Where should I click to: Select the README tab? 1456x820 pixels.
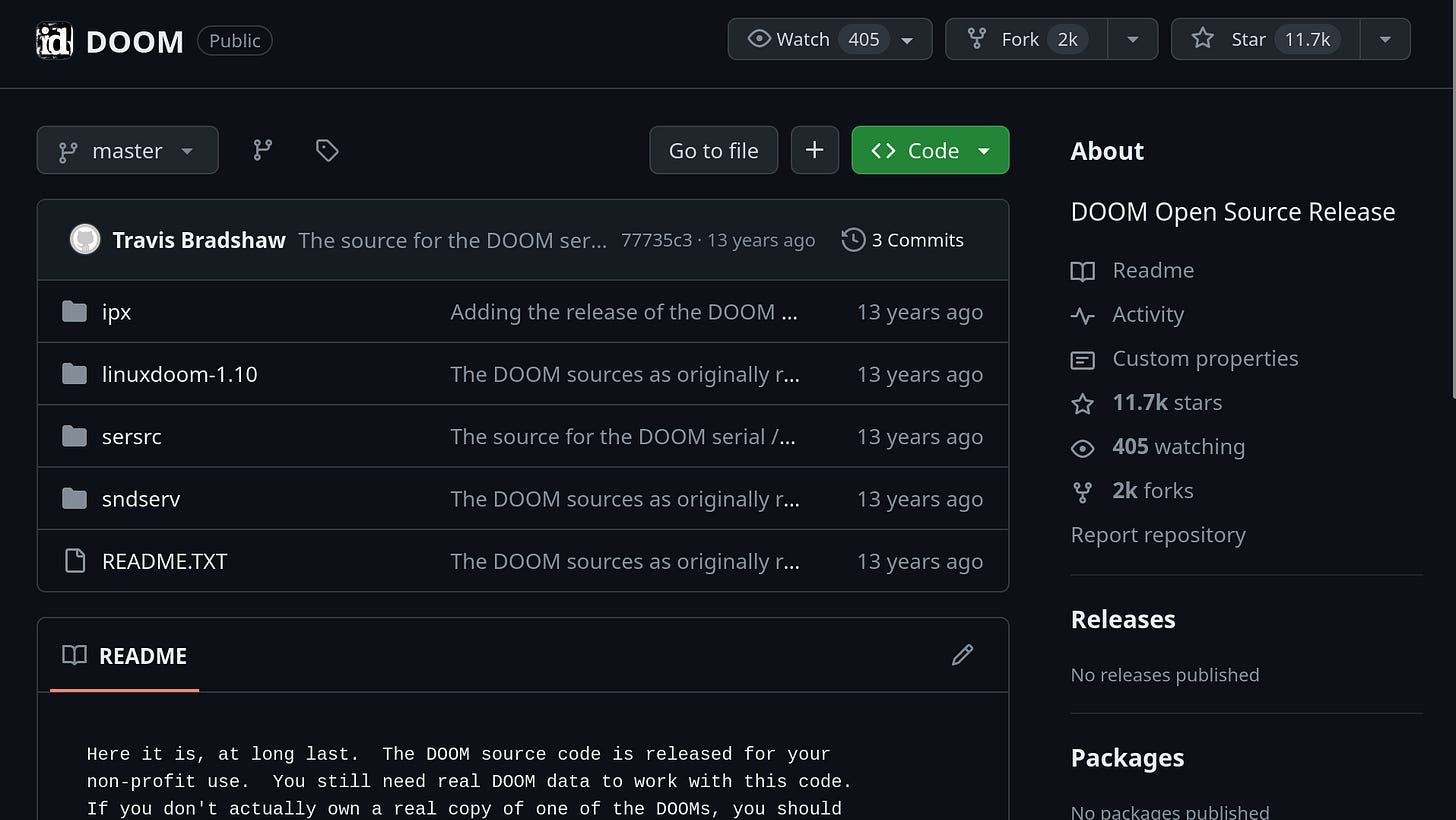tap(125, 656)
